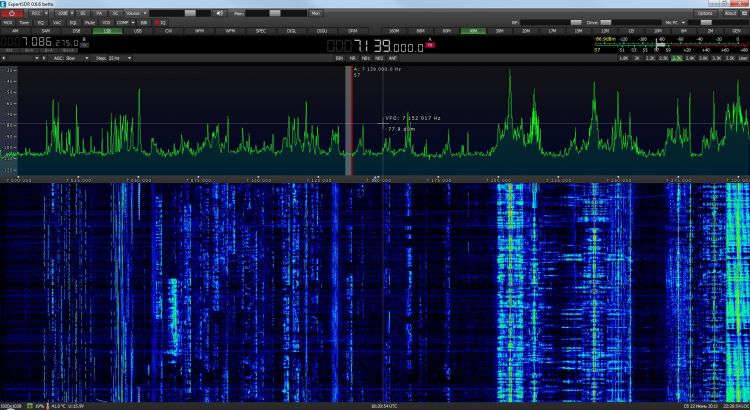Image resolution: width=750 pixels, height=410 pixels.
Task: Toggle the MOX transmit button
Action: pos(8,22)
